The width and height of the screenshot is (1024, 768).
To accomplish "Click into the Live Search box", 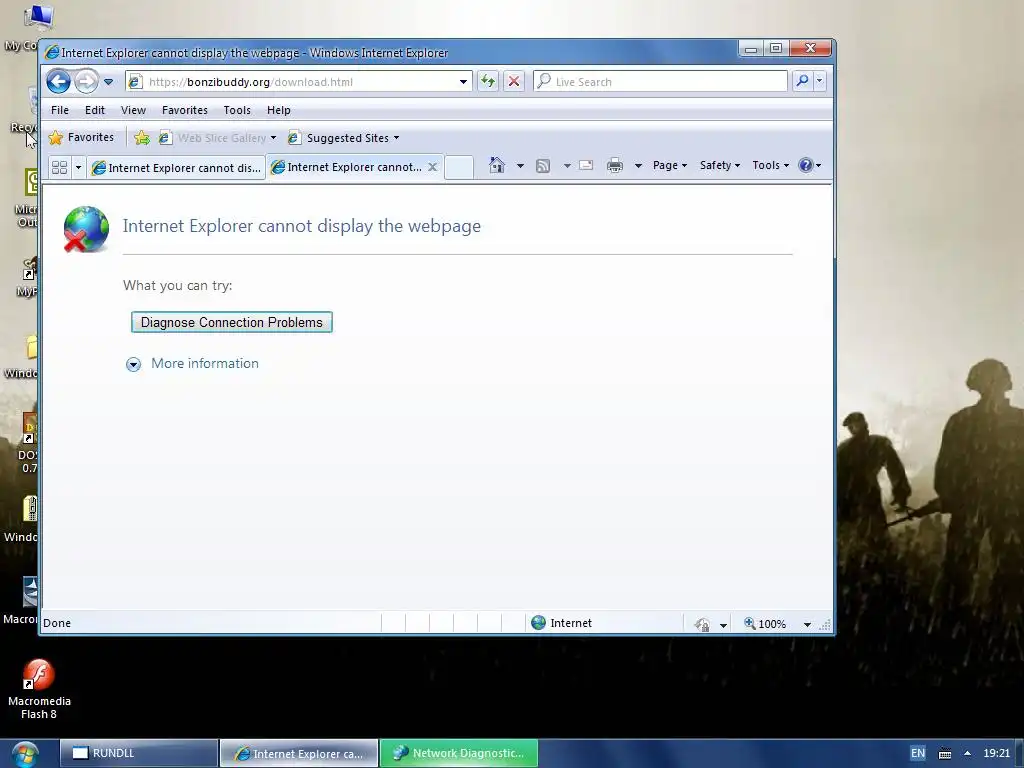I will (x=660, y=82).
